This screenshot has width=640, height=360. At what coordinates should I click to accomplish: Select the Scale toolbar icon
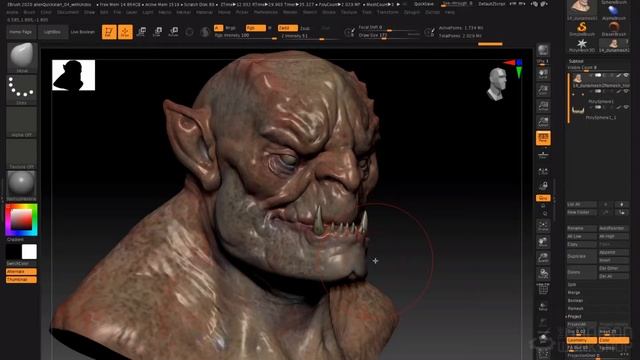tap(158, 32)
